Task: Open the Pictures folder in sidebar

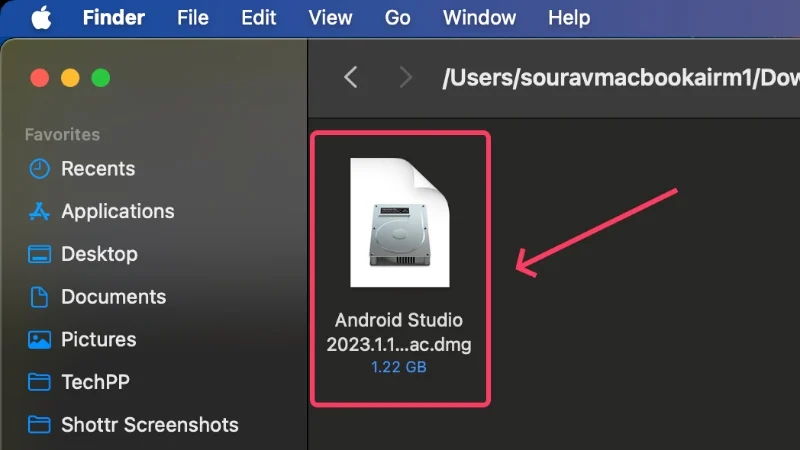Action: (x=99, y=340)
